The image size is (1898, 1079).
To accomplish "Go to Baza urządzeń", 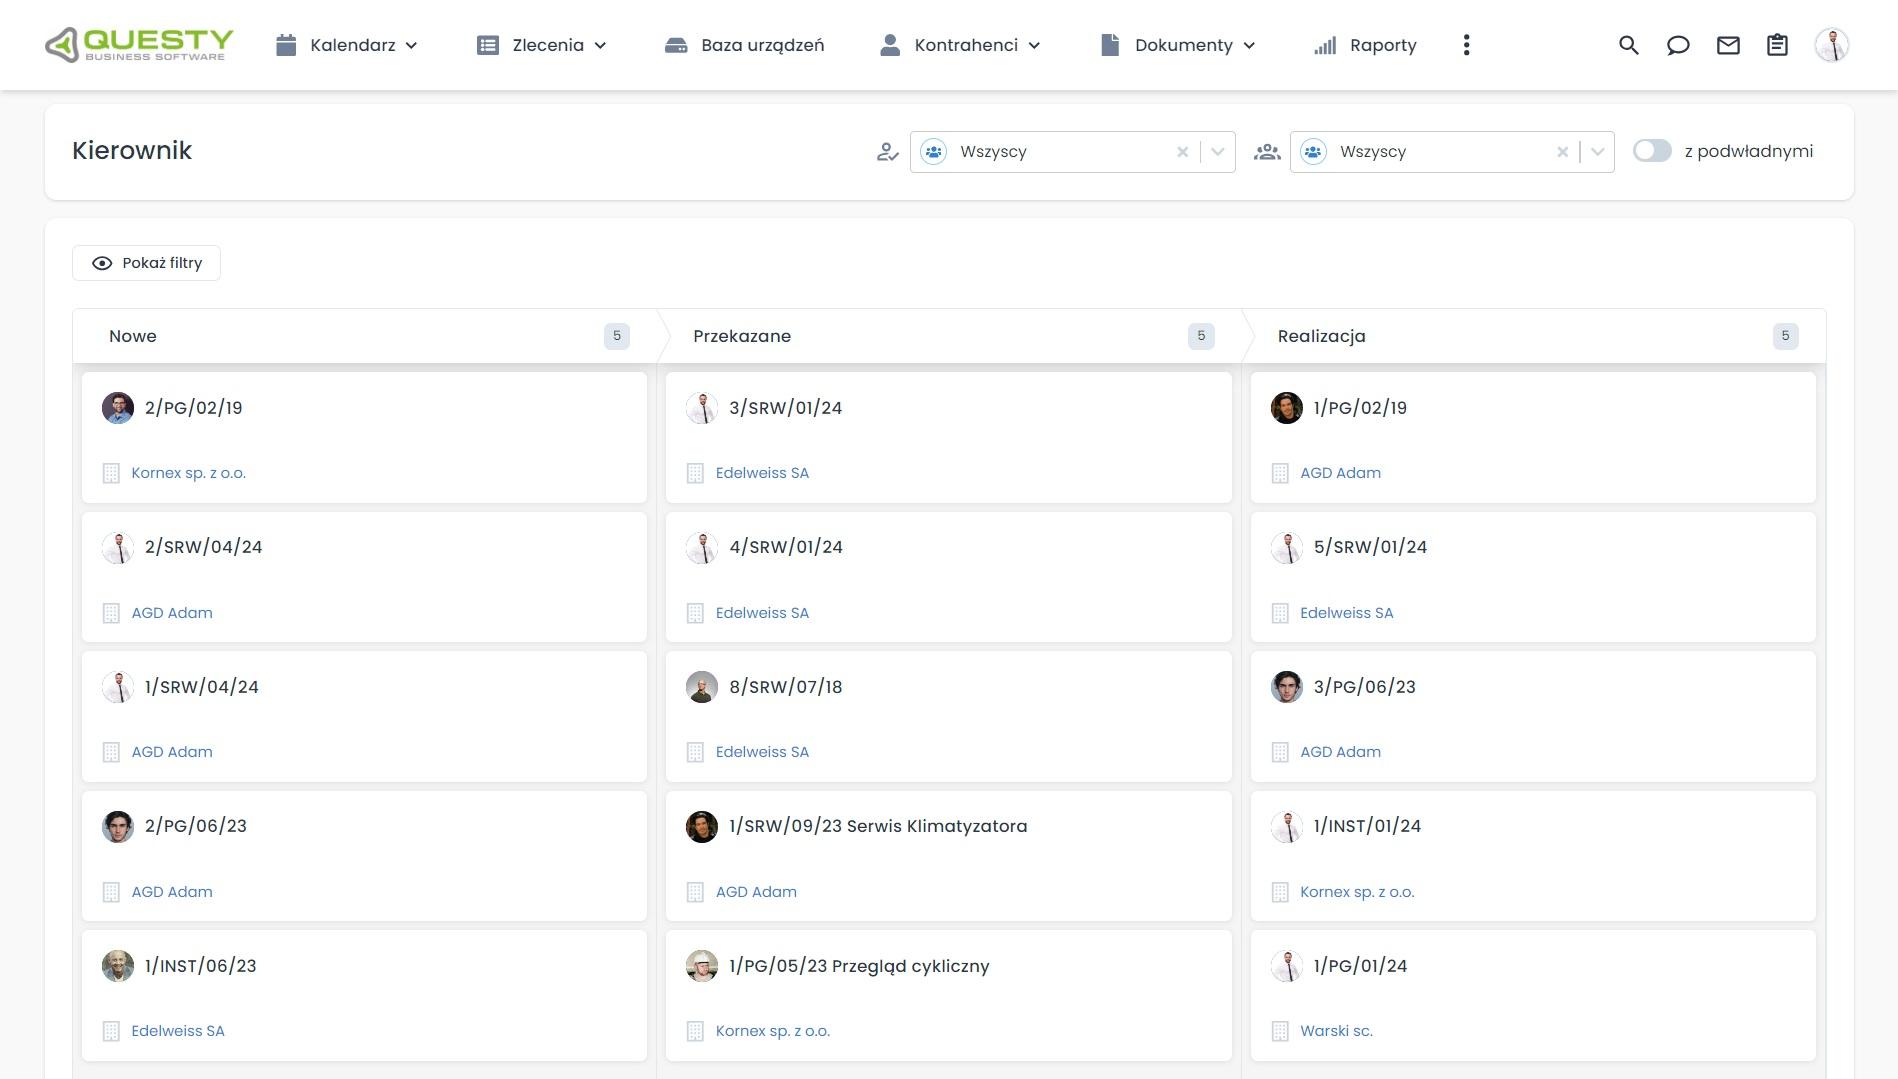I will 745,45.
